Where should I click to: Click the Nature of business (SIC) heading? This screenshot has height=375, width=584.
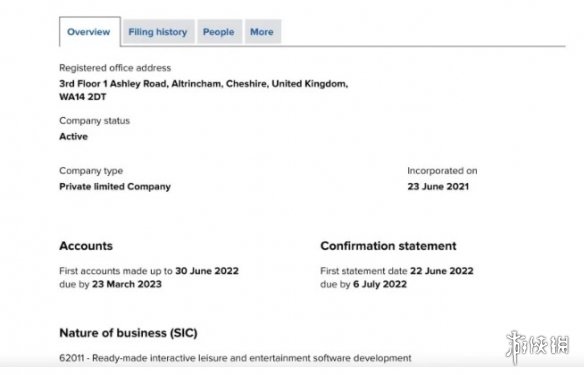pyautogui.click(x=128, y=333)
